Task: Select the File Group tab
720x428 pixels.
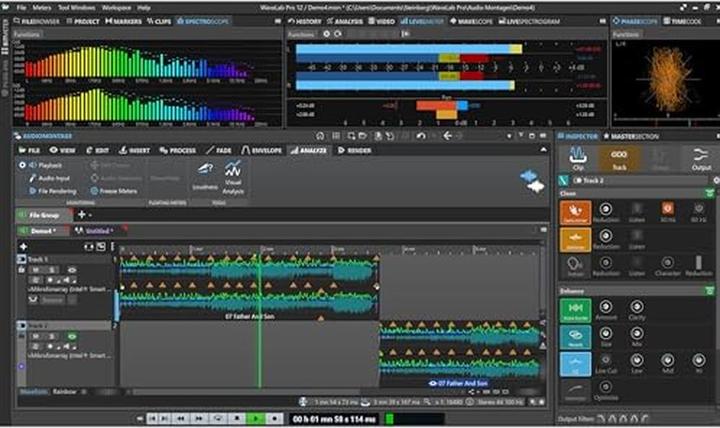Action: click(x=44, y=215)
